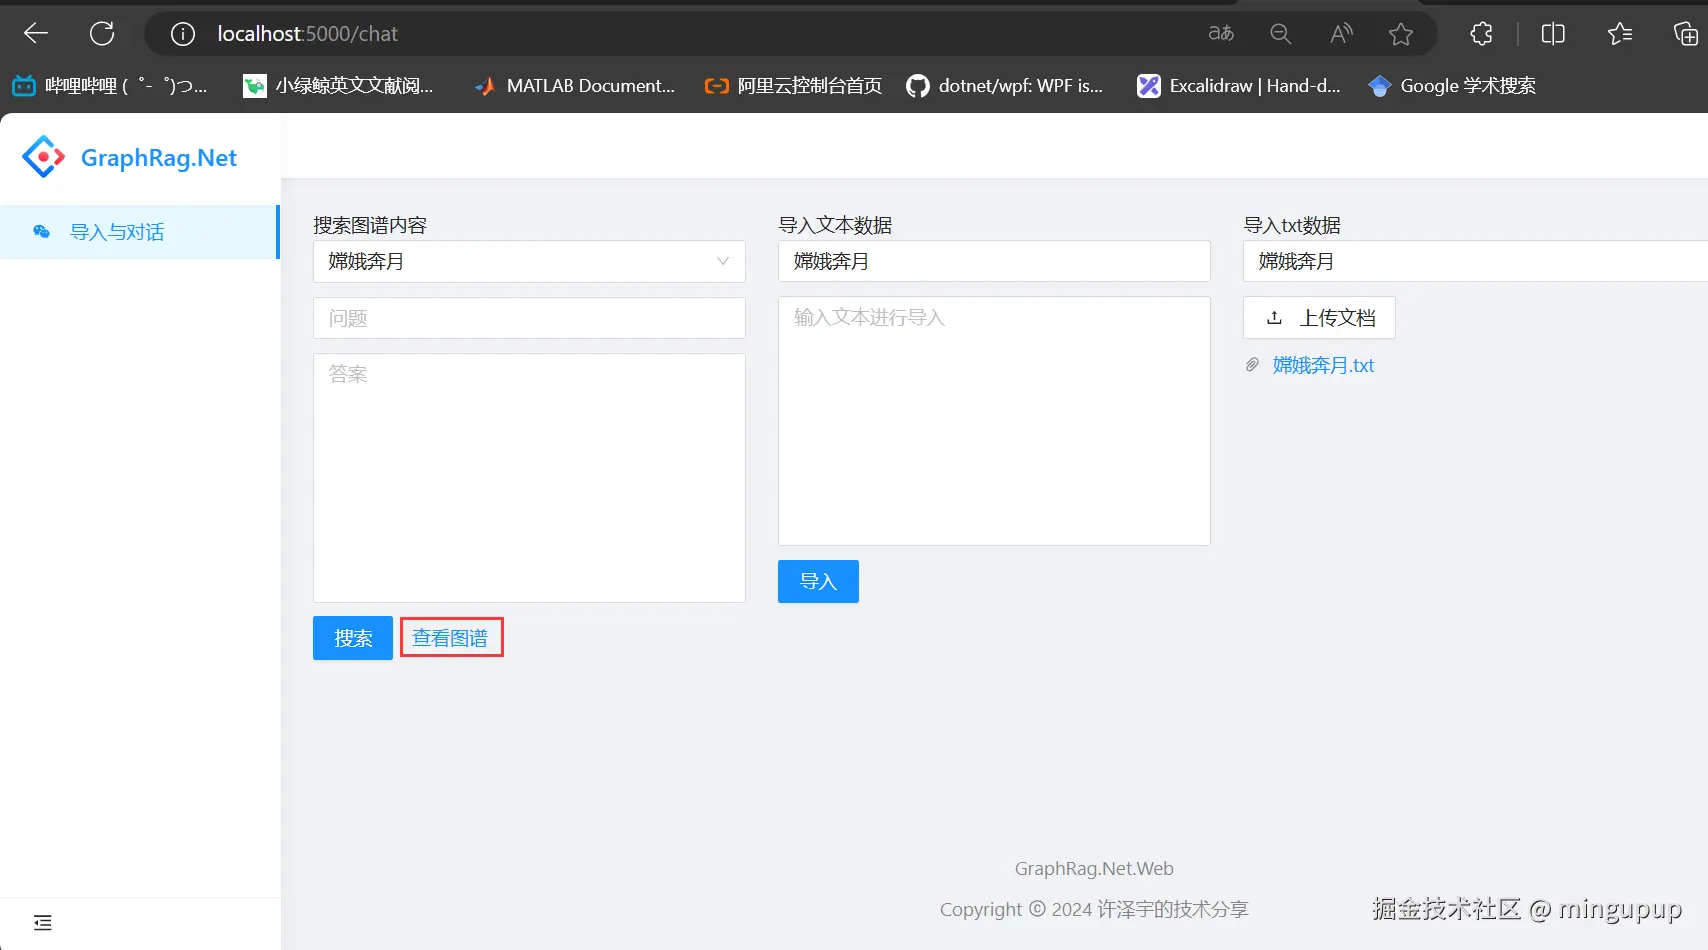This screenshot has height=950, width=1708.
Task: Click the 导入文本数据 index name field
Action: (x=994, y=261)
